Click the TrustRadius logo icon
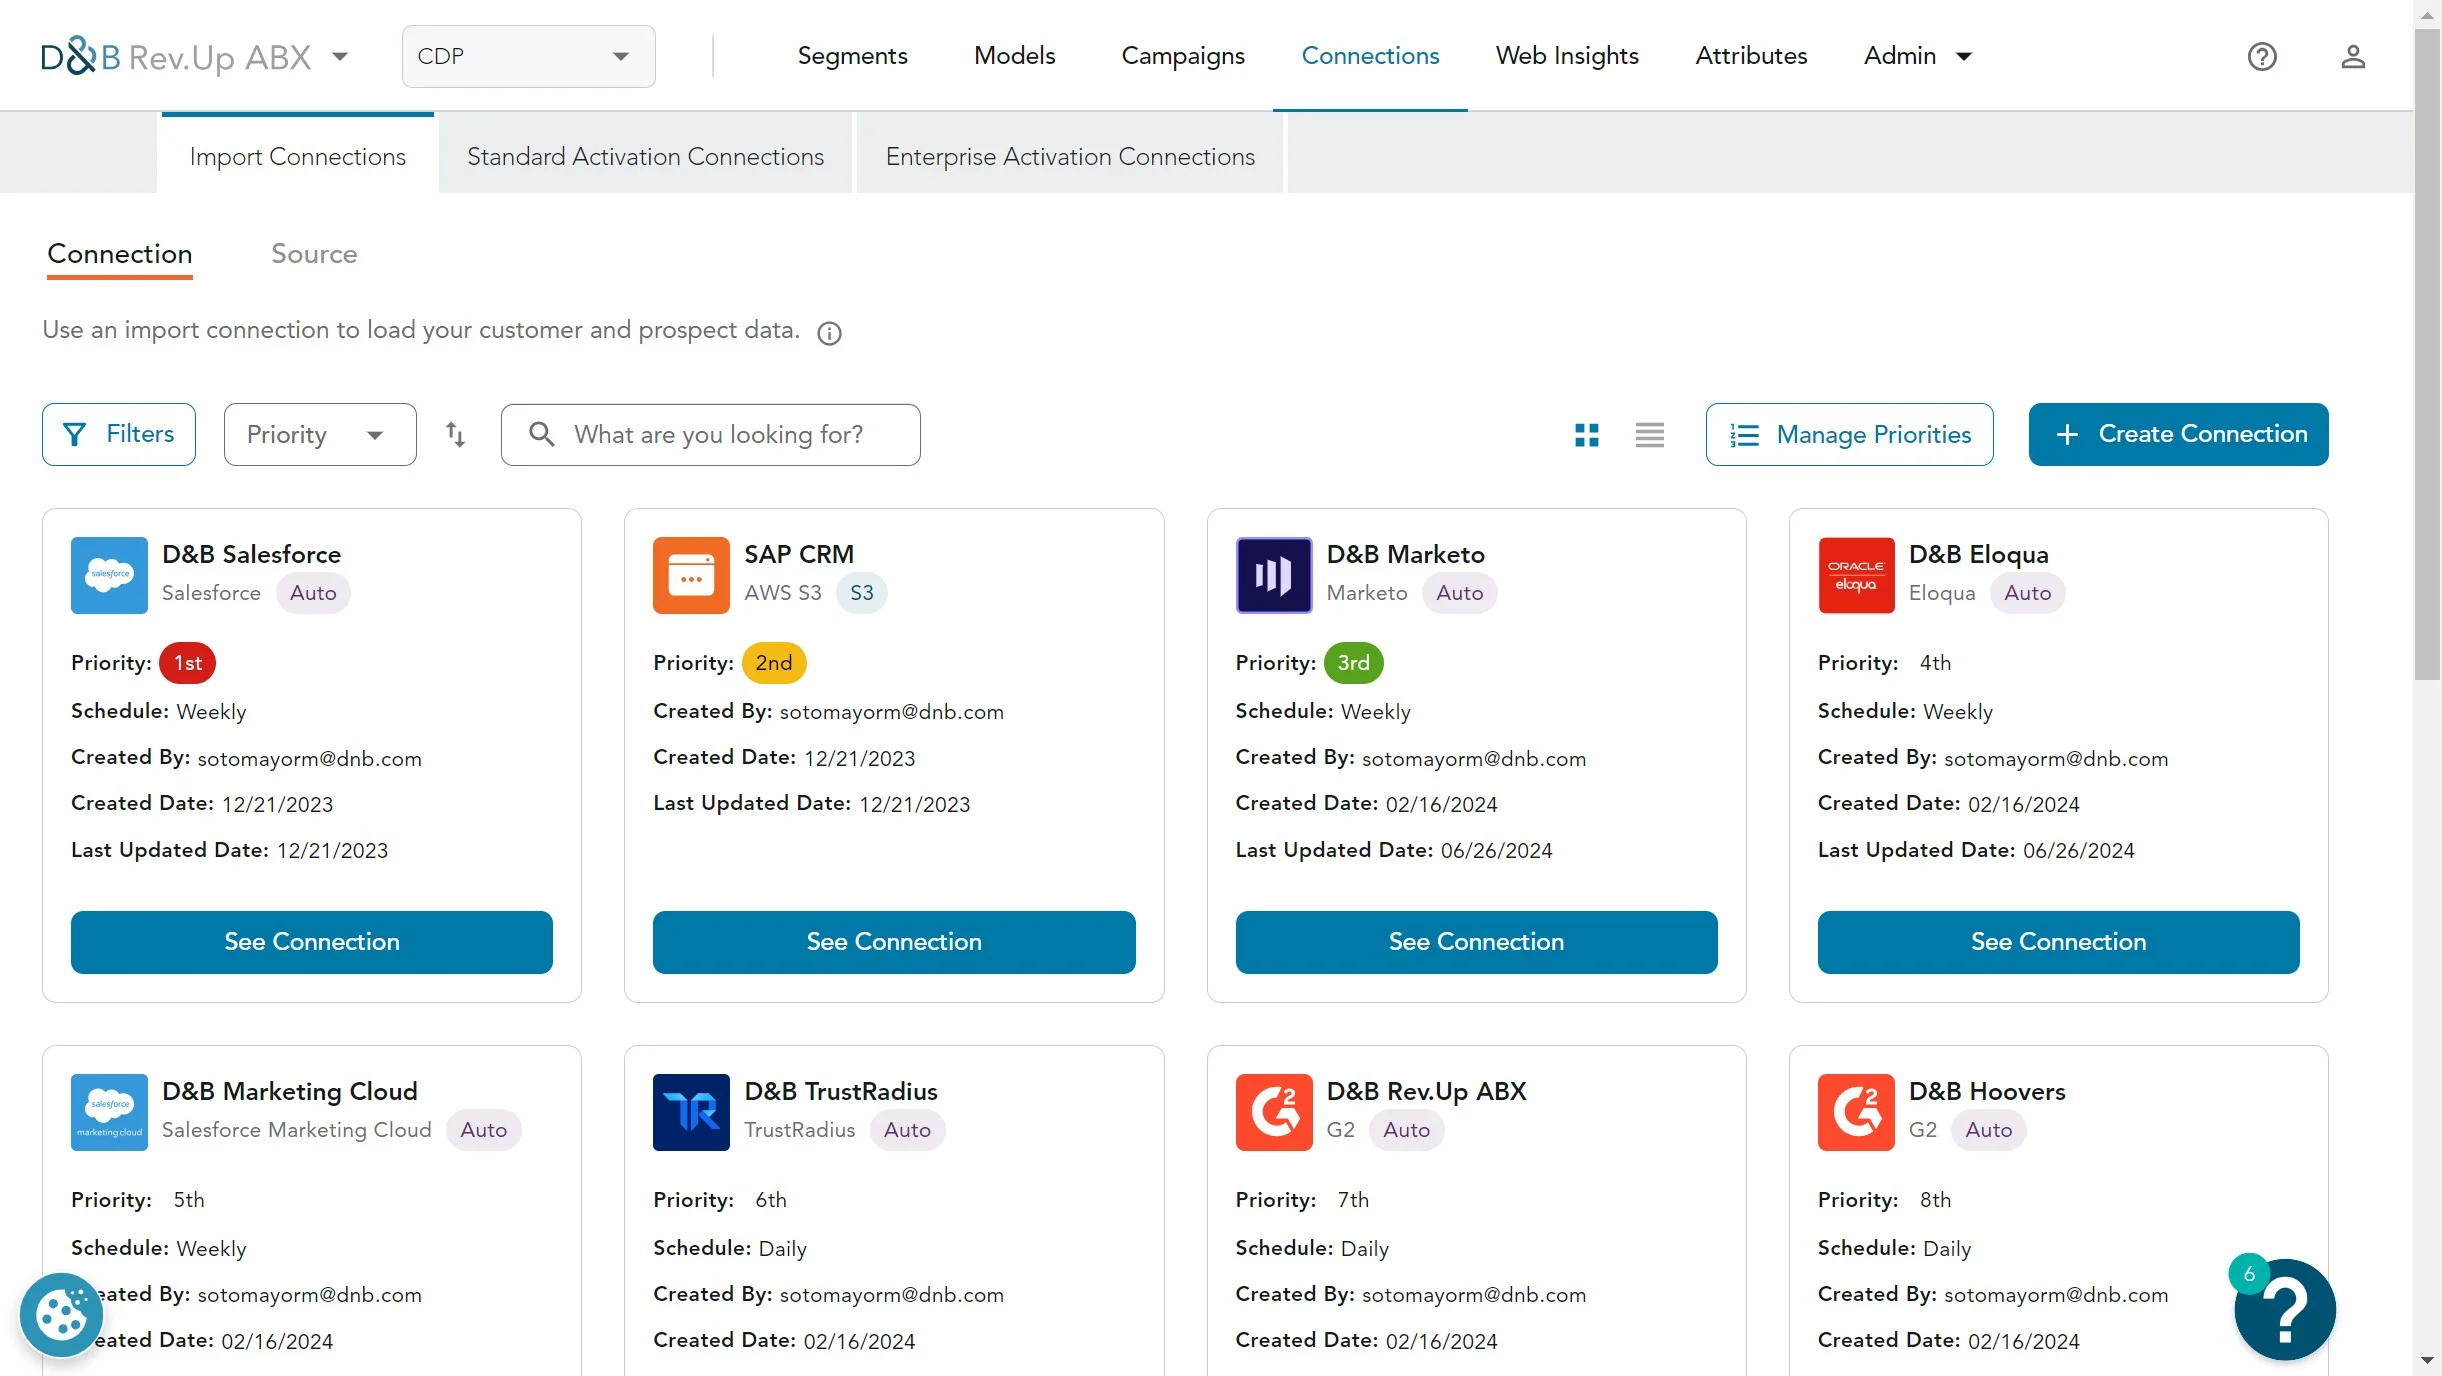 (x=691, y=1112)
